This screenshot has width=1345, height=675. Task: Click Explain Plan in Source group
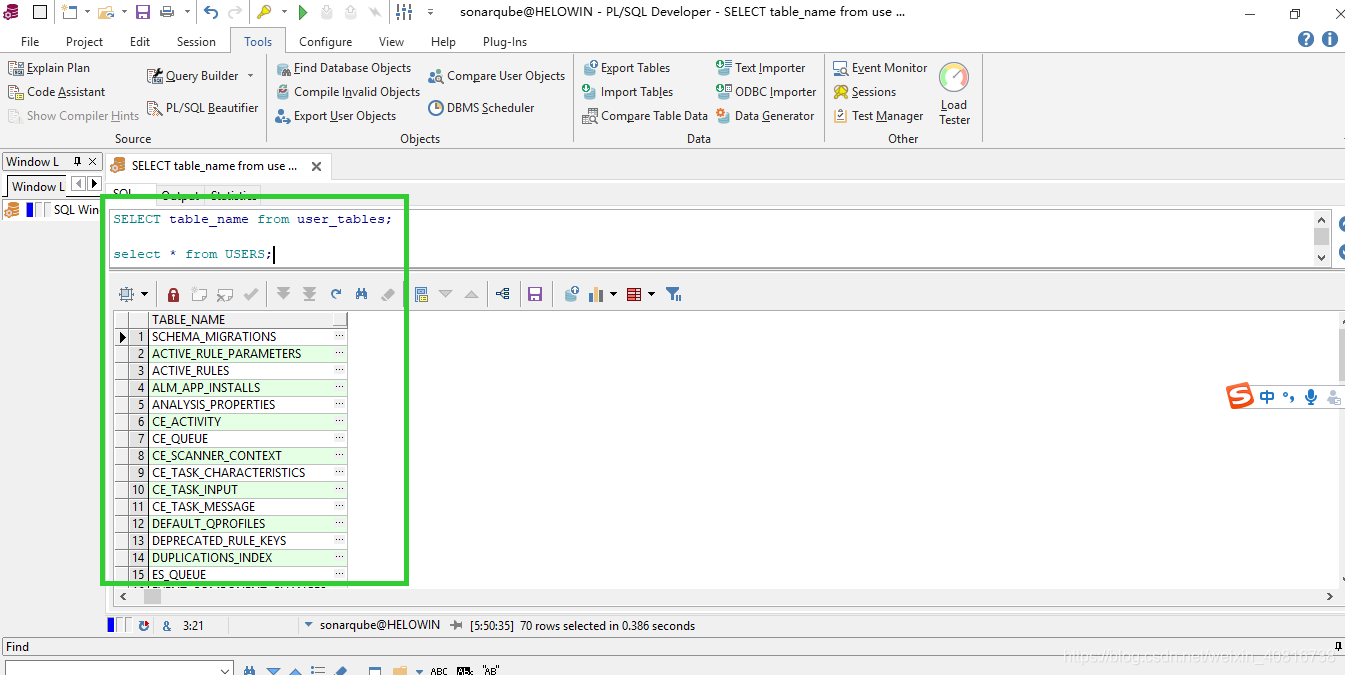click(x=49, y=68)
